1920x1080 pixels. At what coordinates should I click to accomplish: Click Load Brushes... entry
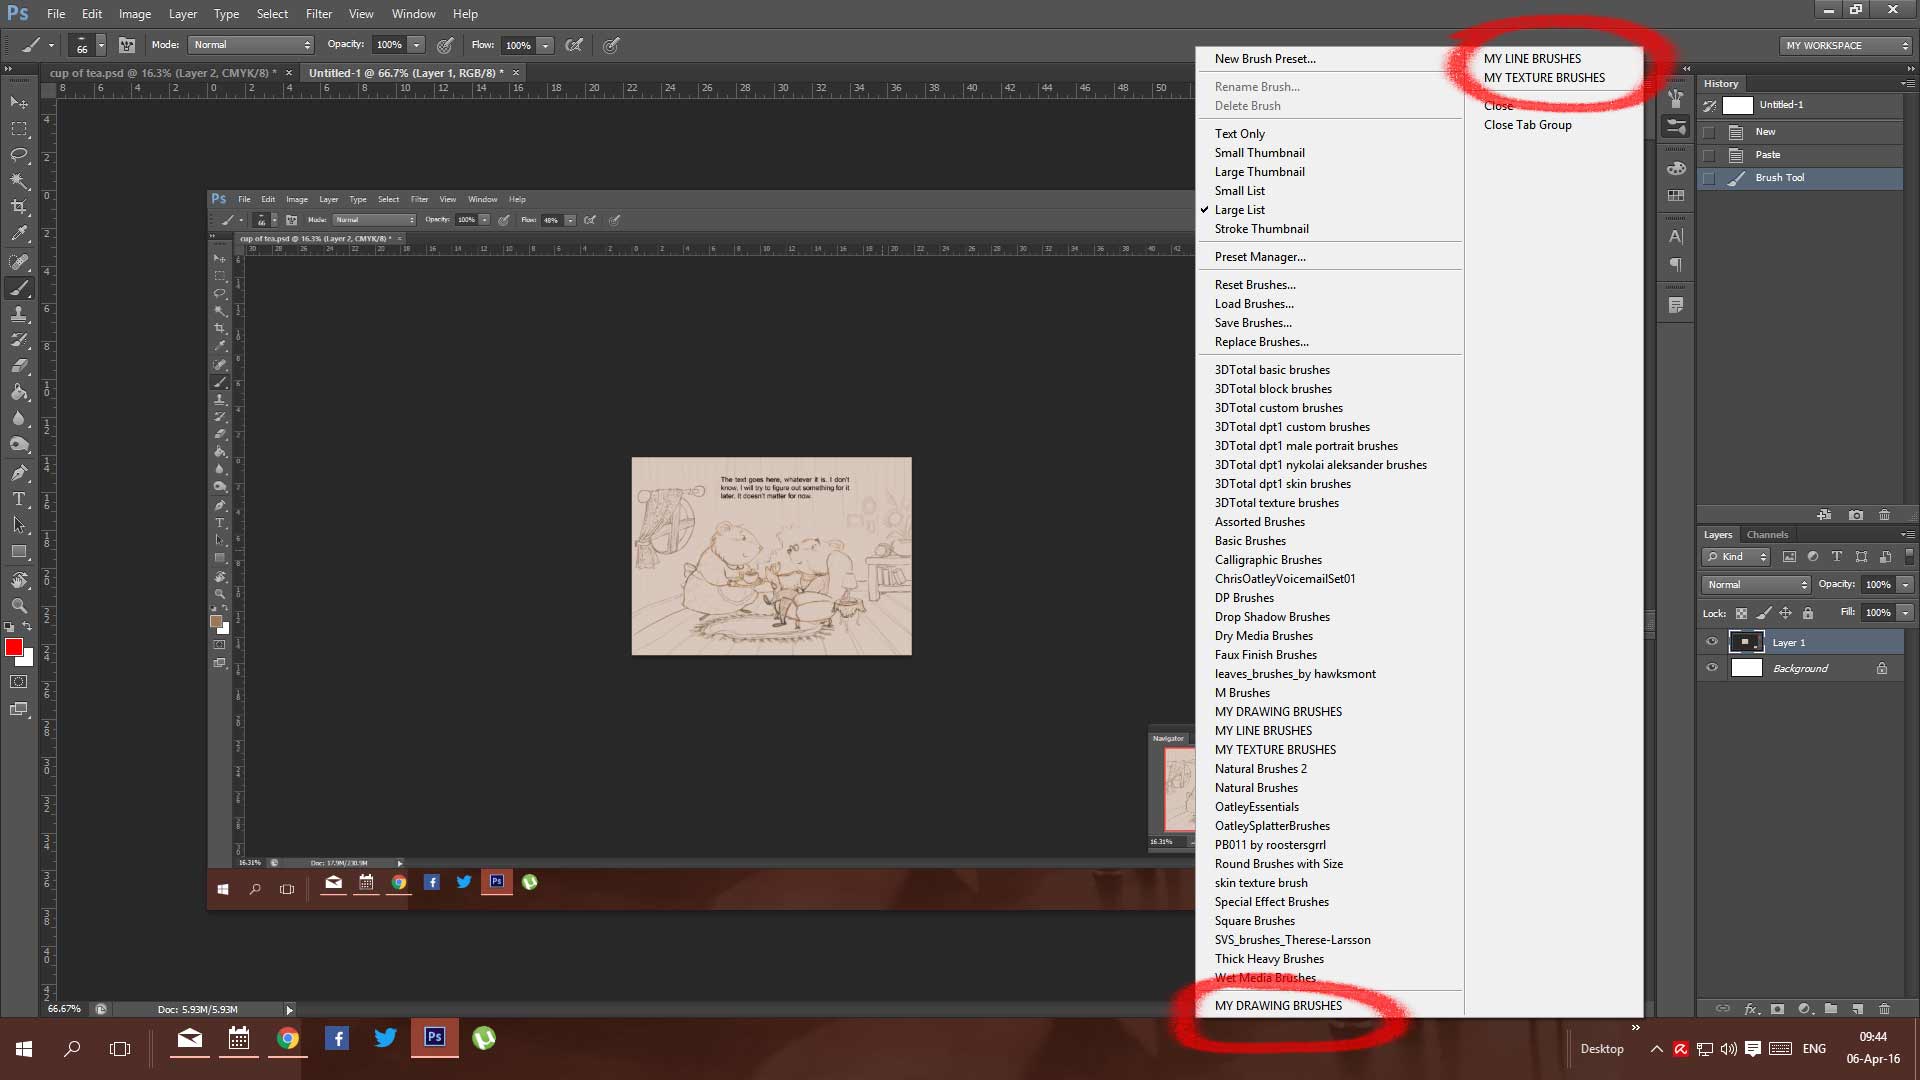[1254, 304]
